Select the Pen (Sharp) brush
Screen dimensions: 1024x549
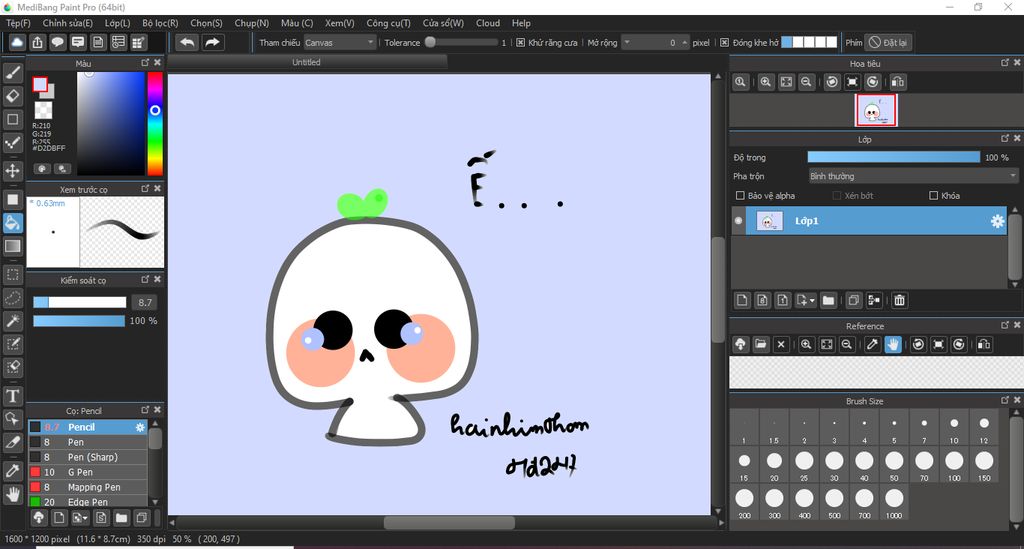pos(88,457)
